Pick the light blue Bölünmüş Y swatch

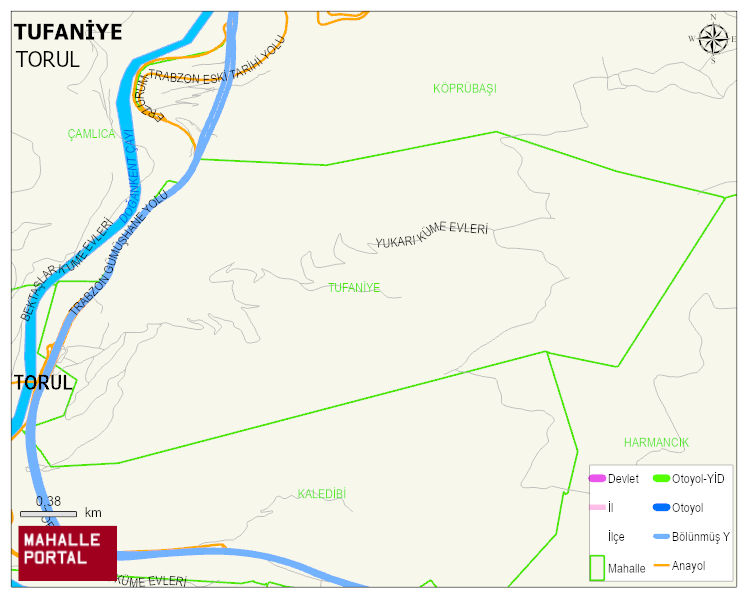pyautogui.click(x=661, y=537)
